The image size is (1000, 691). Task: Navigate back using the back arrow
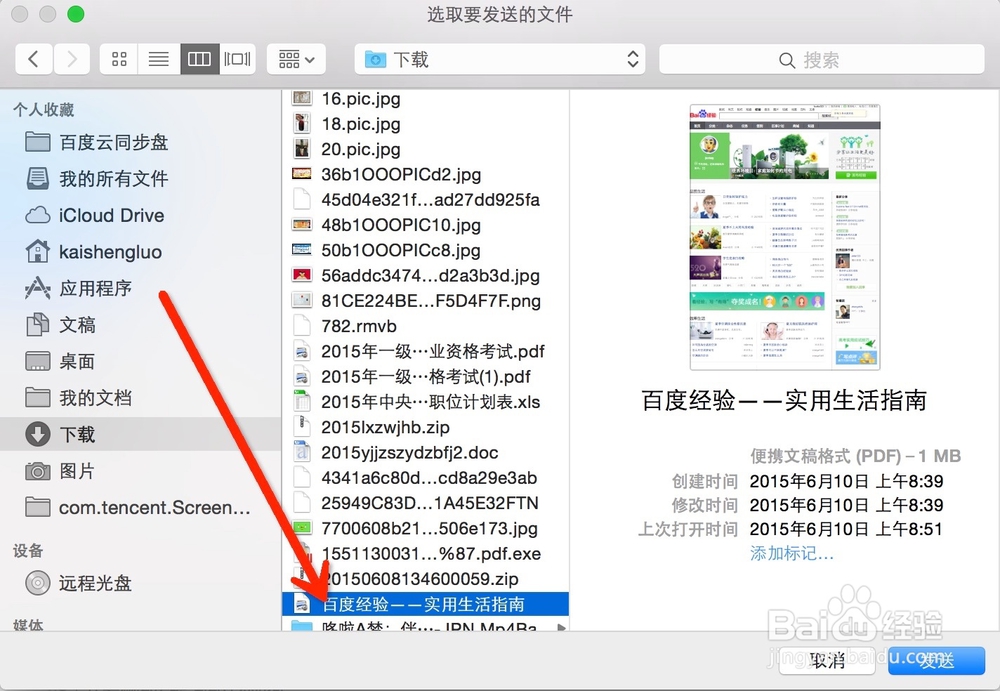click(33, 58)
